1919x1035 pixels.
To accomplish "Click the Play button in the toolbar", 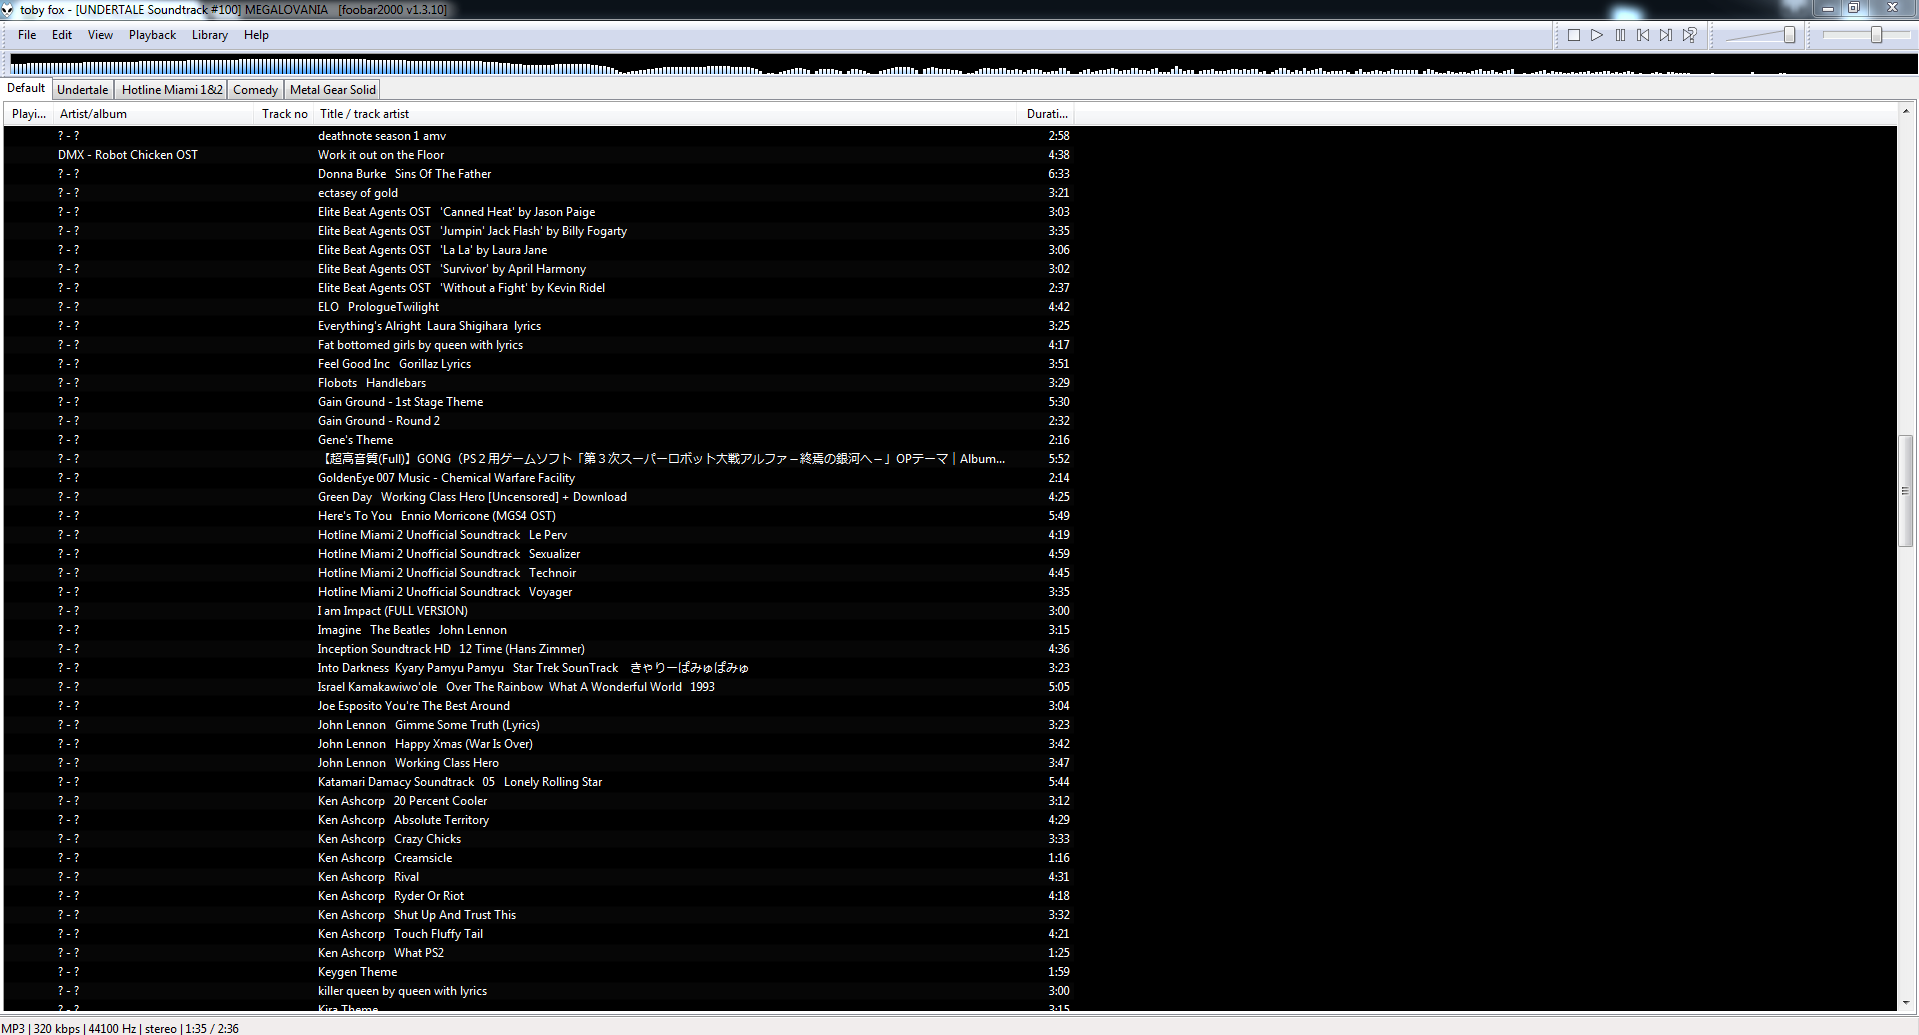I will (1597, 35).
